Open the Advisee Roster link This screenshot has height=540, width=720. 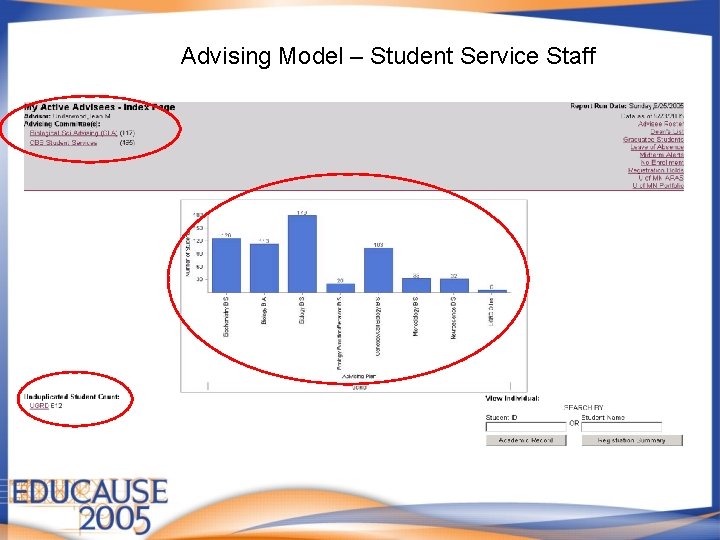click(660, 124)
